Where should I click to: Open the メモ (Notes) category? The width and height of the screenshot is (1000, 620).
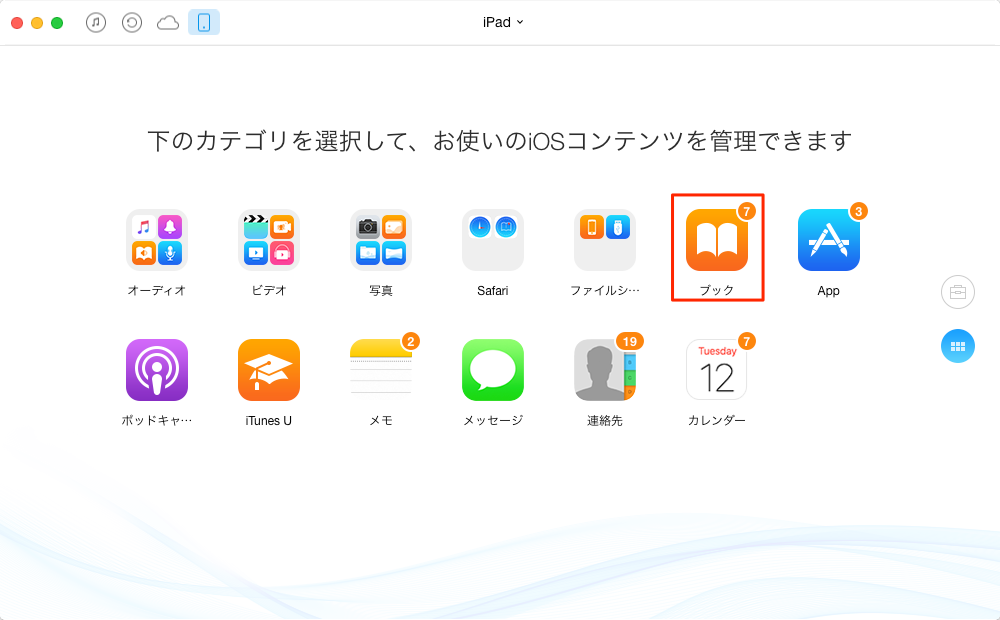pos(381,370)
